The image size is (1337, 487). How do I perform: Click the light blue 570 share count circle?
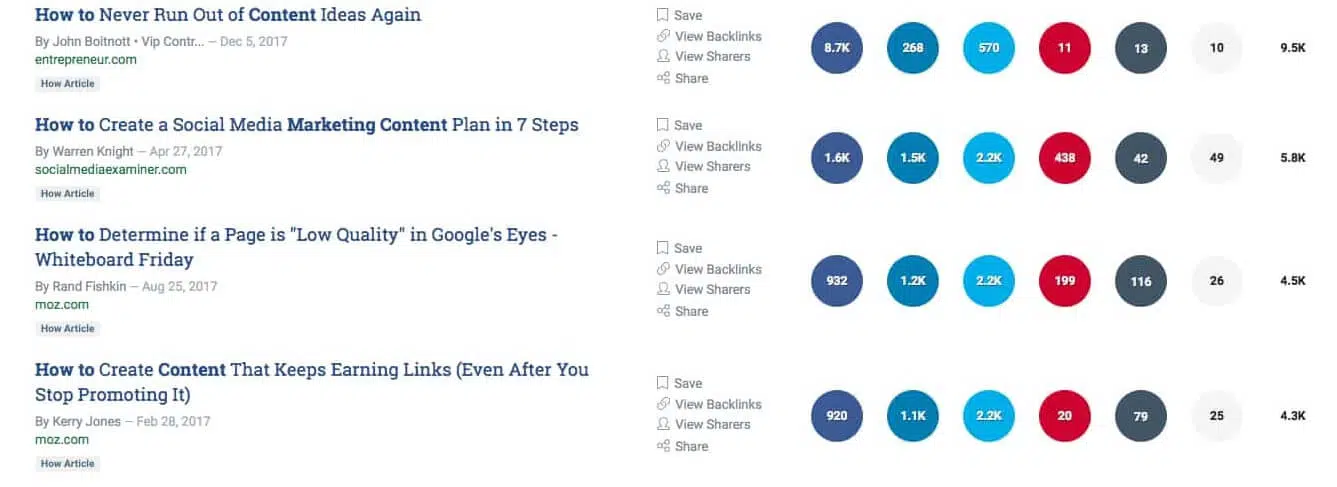988,48
